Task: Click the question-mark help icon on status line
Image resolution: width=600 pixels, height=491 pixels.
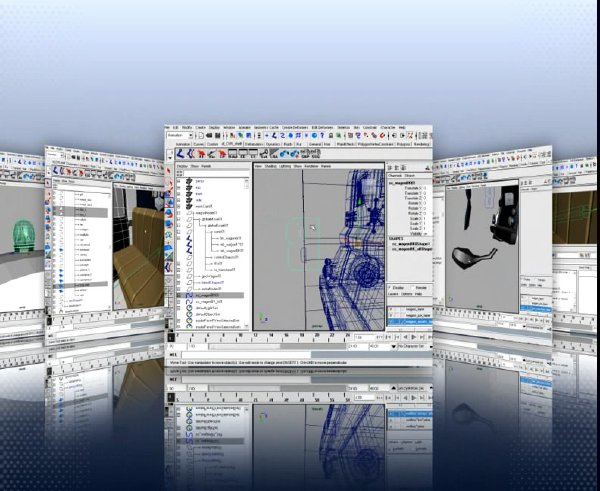Action: pyautogui.click(x=322, y=135)
